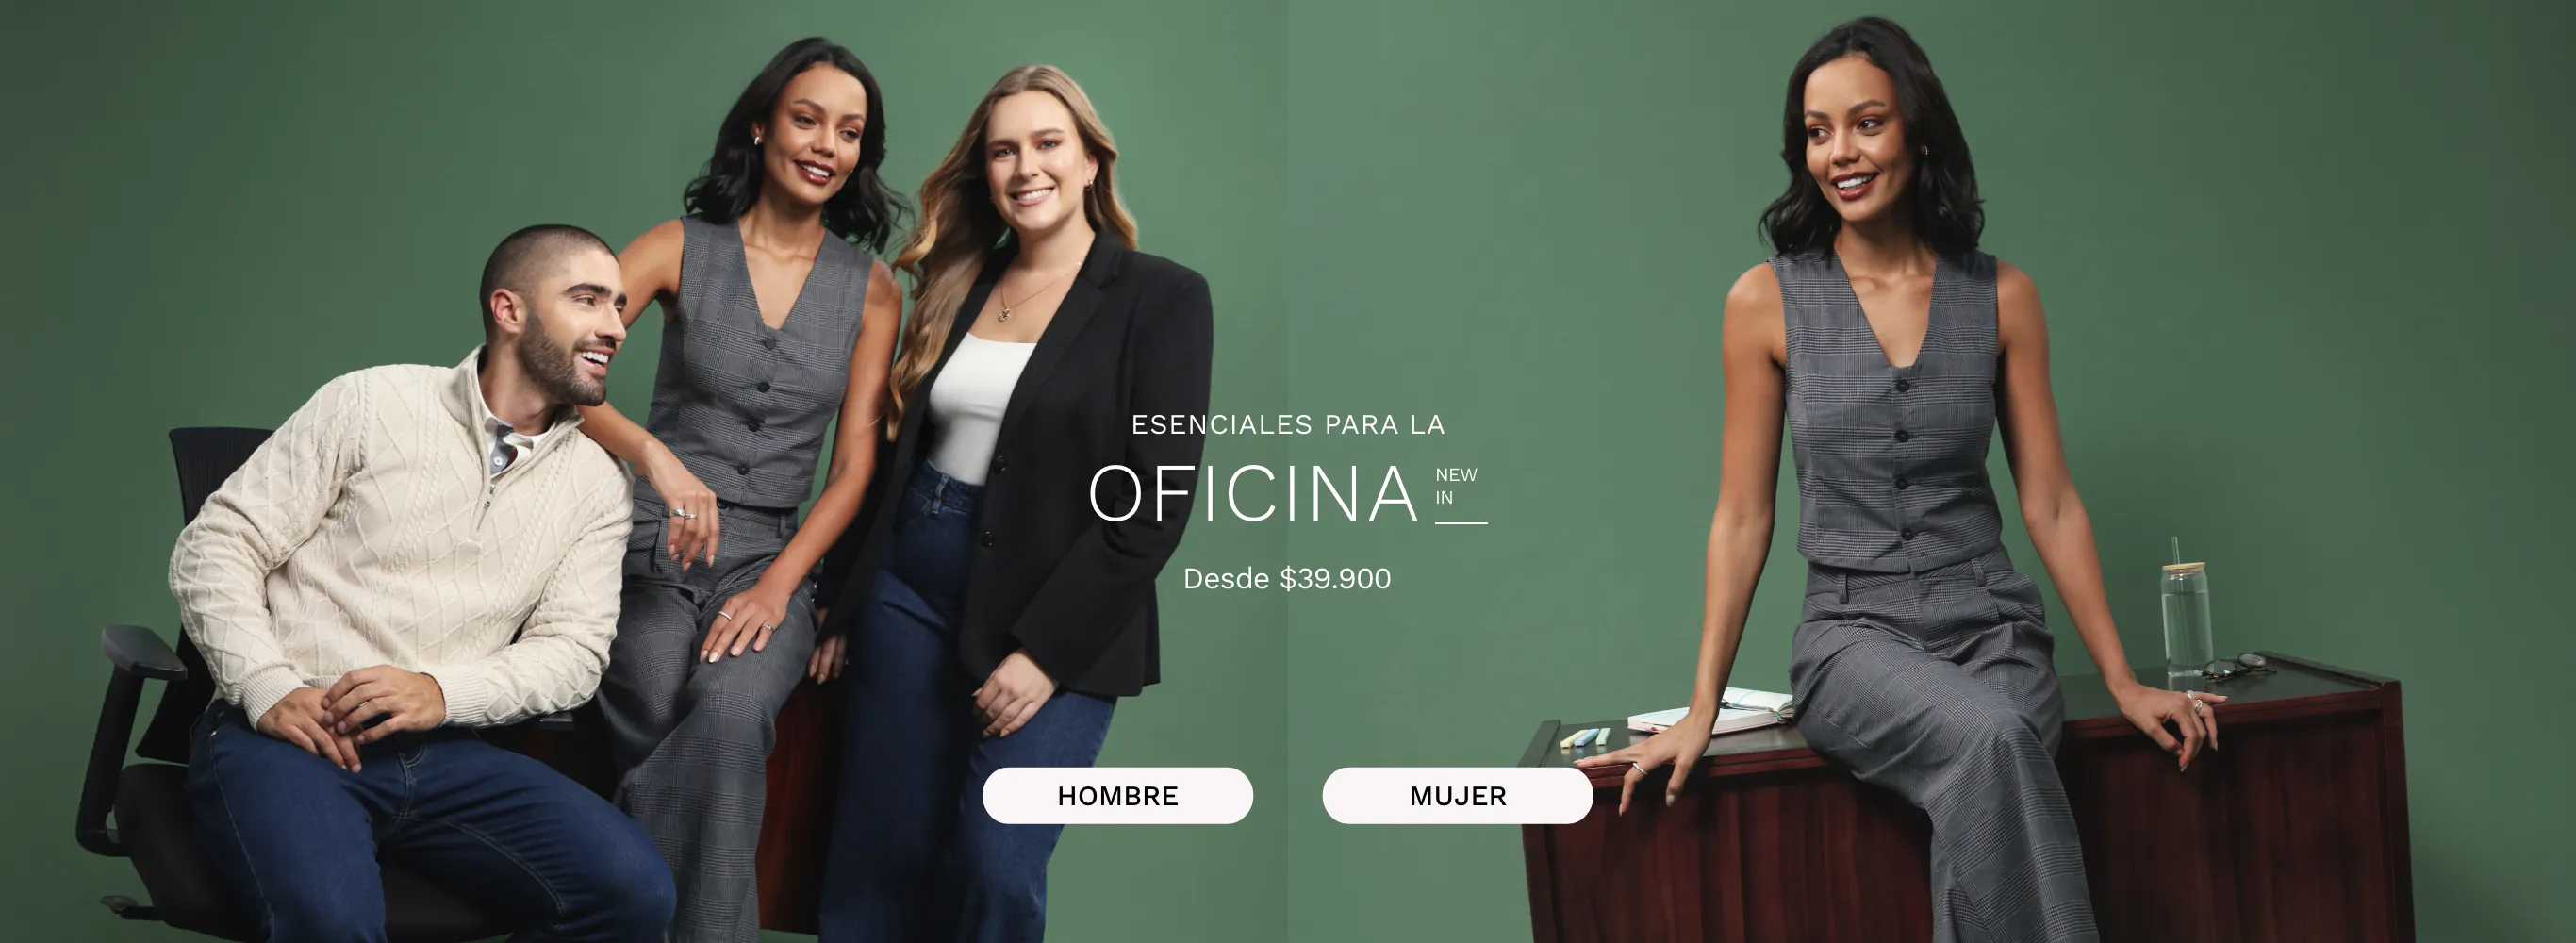
Task: Select the Desde $39.900 price text
Action: (x=1287, y=579)
